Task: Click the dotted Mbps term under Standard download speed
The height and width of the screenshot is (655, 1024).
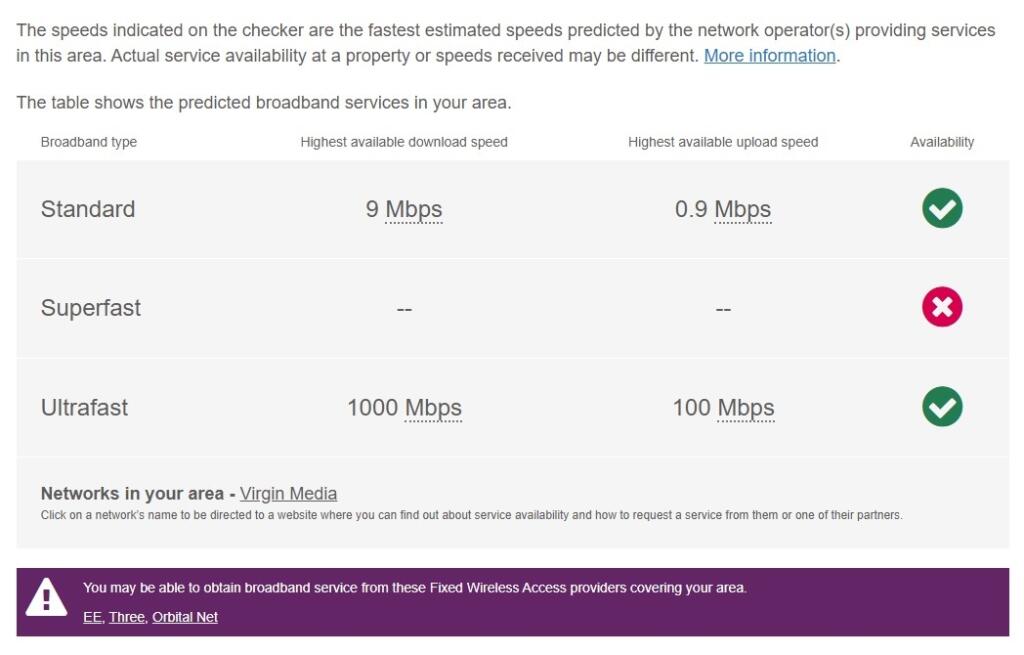Action: pos(413,210)
